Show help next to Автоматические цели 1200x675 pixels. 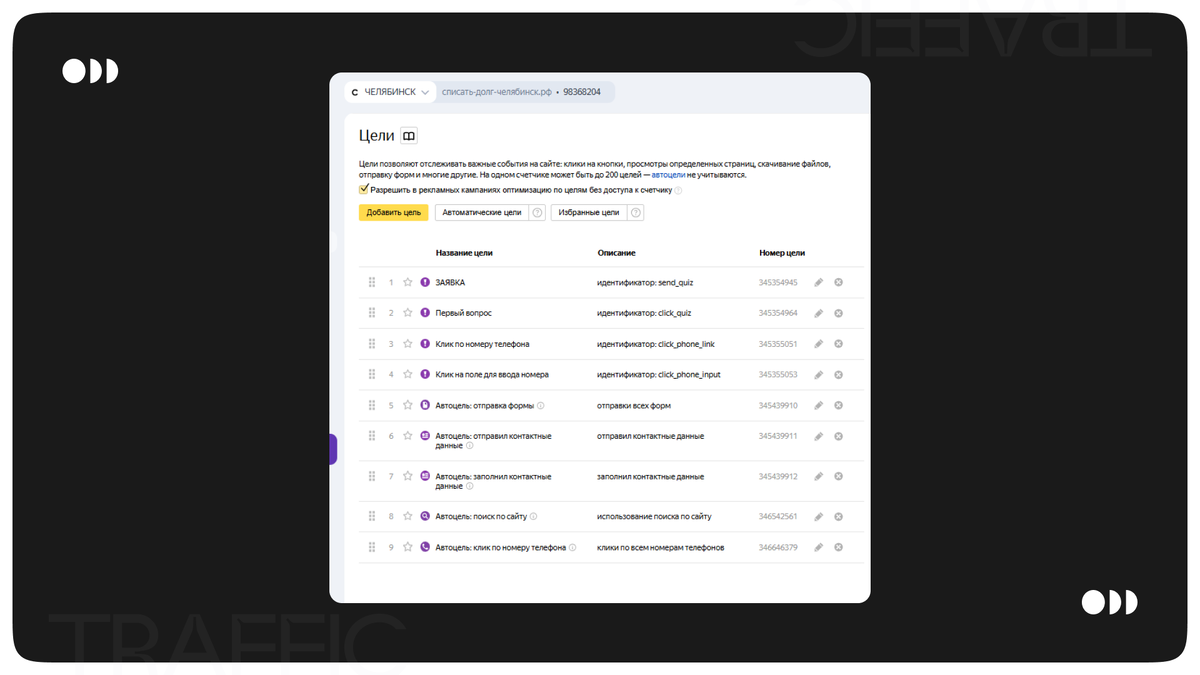pyautogui.click(x=537, y=213)
